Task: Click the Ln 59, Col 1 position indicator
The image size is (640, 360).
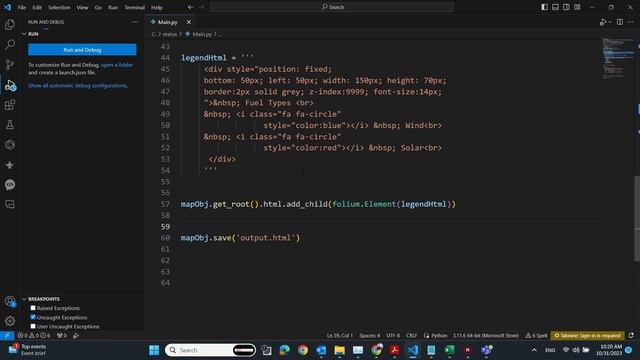Action: [x=340, y=336]
